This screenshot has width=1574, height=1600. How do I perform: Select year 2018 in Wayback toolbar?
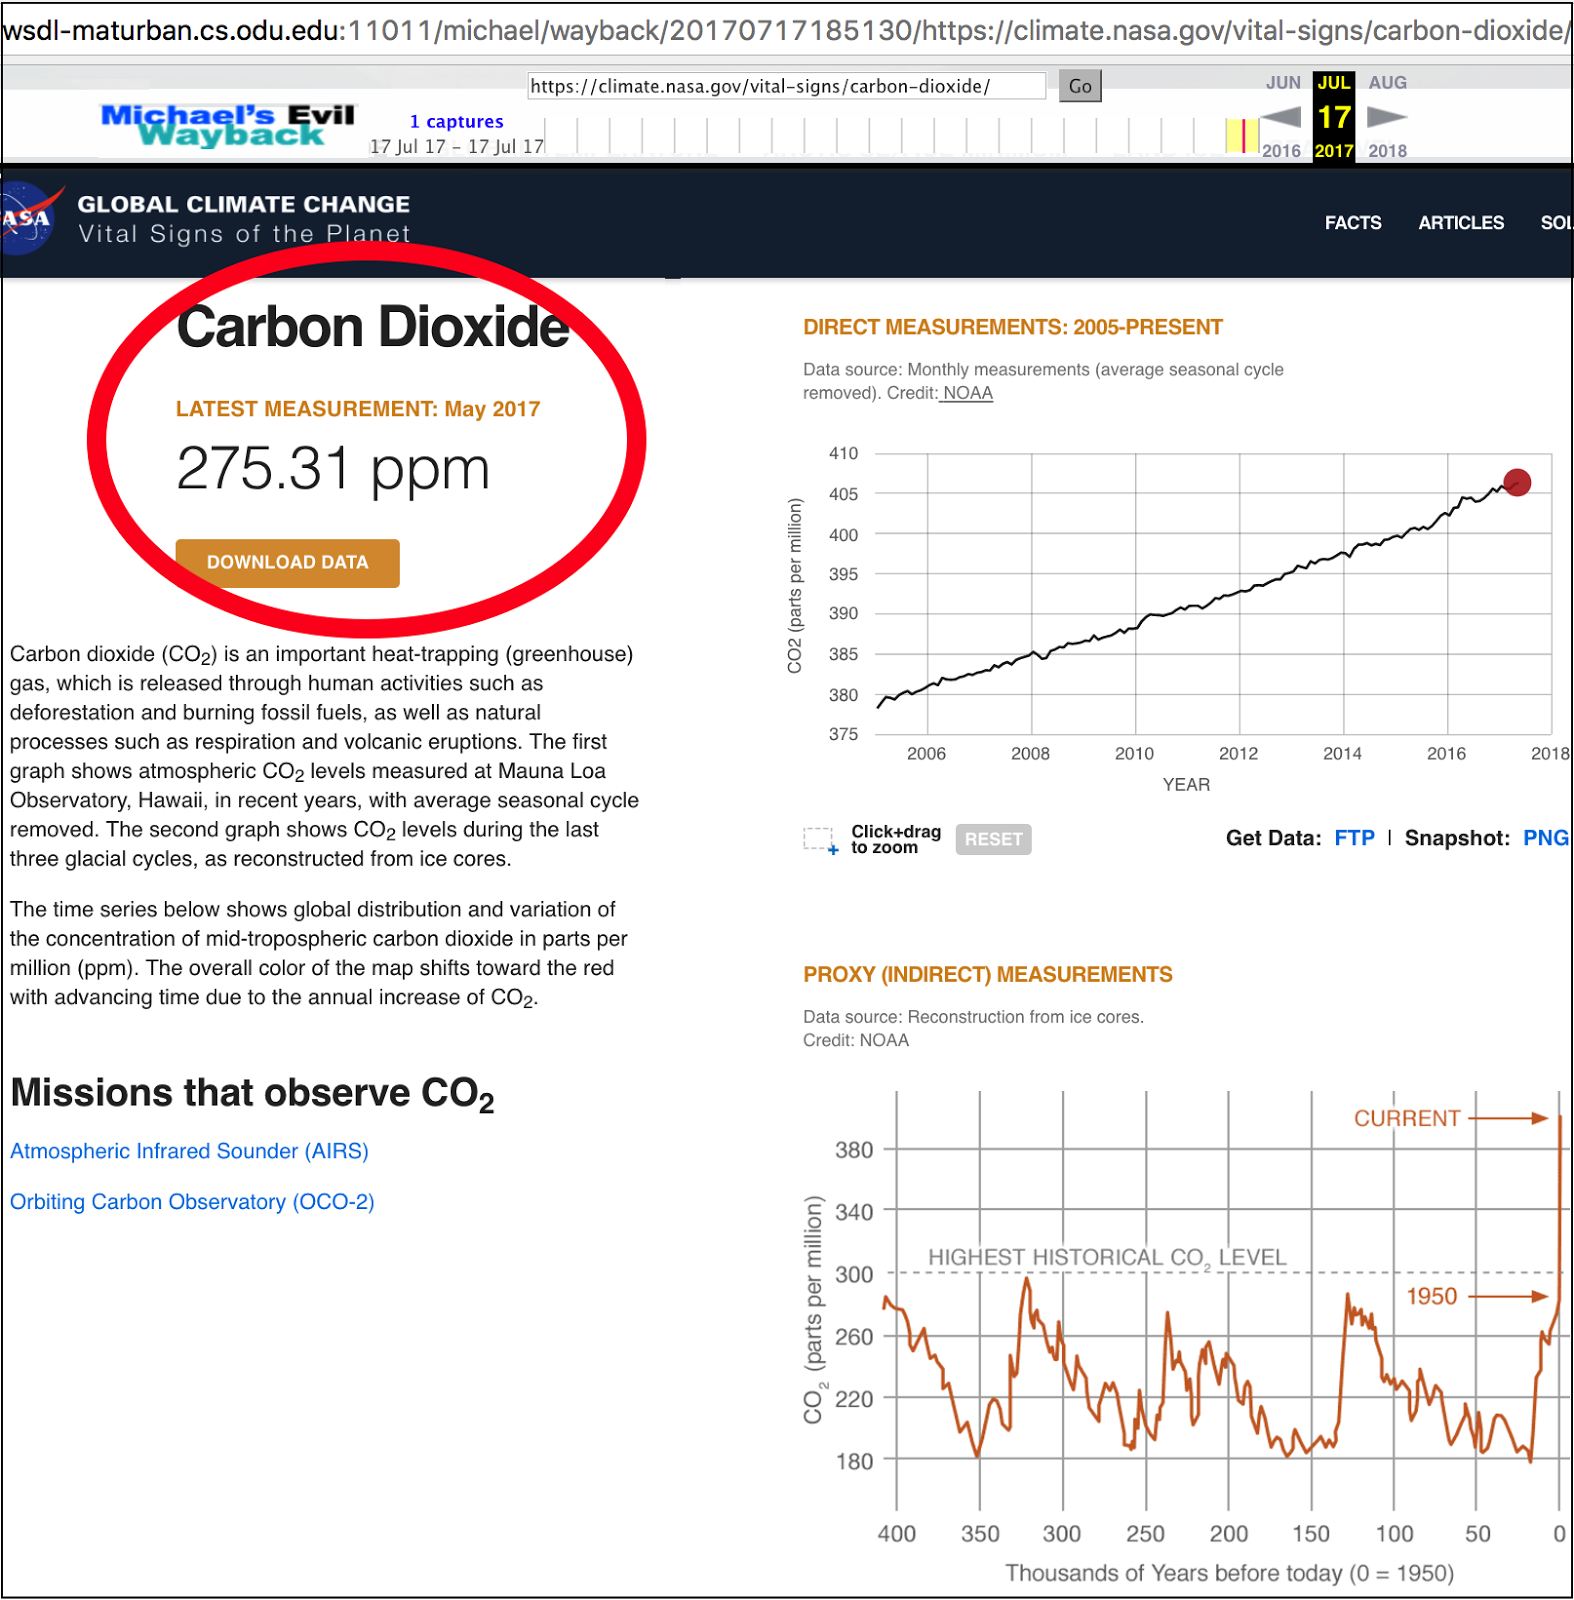click(x=1388, y=151)
